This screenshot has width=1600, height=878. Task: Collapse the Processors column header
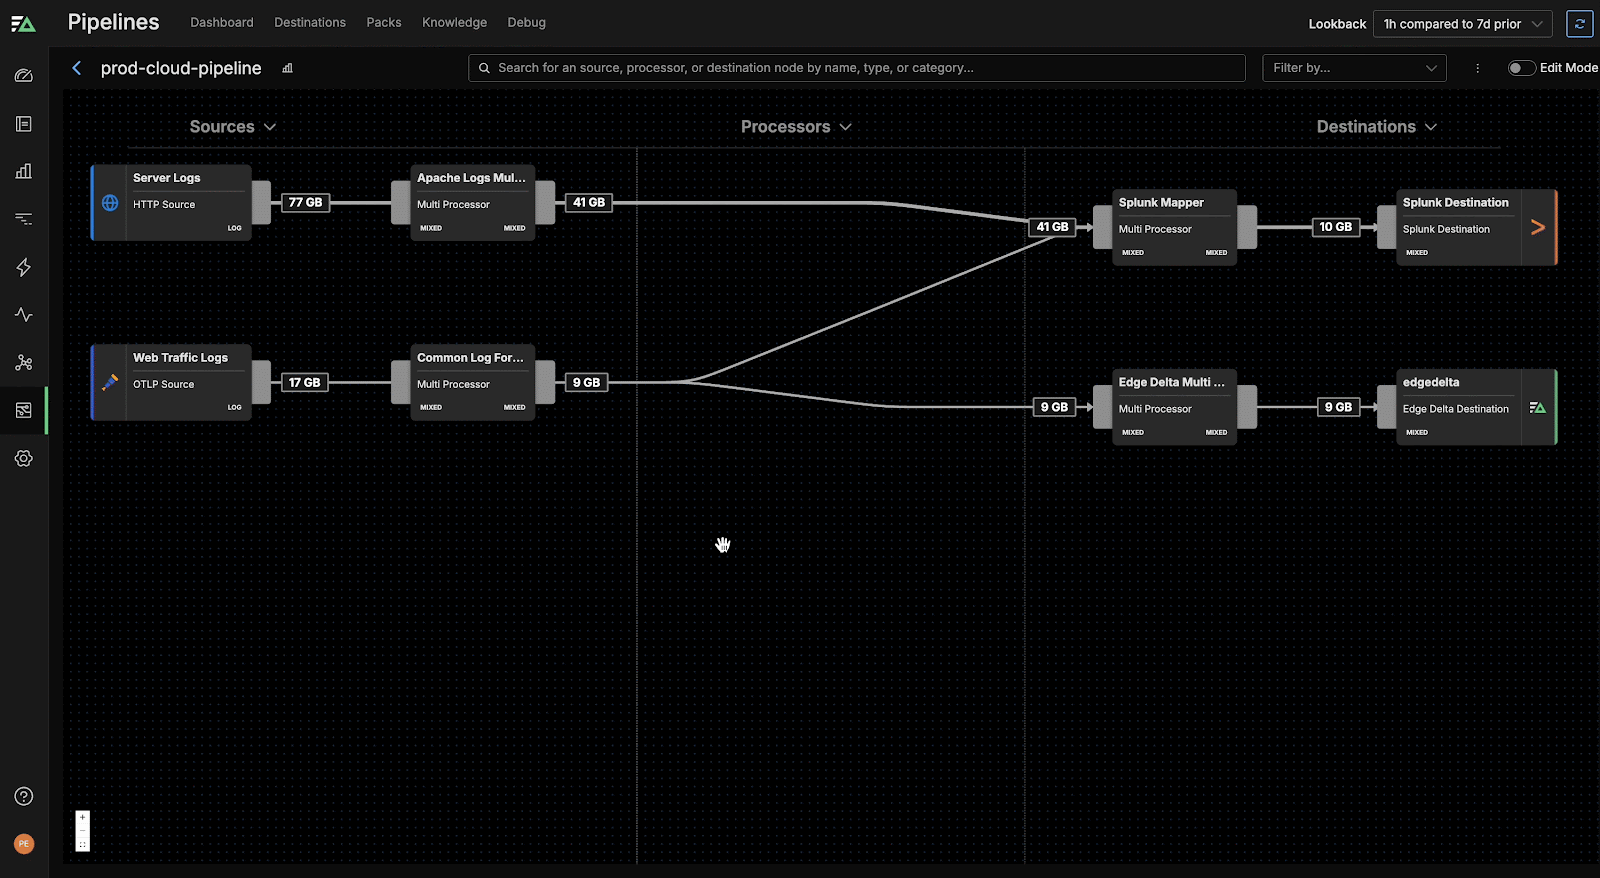(x=795, y=127)
